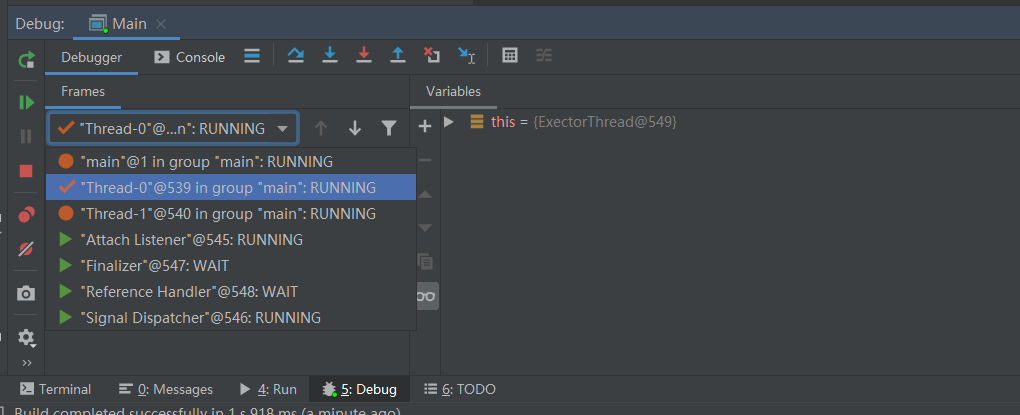Toggle Mute Breakpoints
This screenshot has height=415, width=1020.
coord(26,248)
